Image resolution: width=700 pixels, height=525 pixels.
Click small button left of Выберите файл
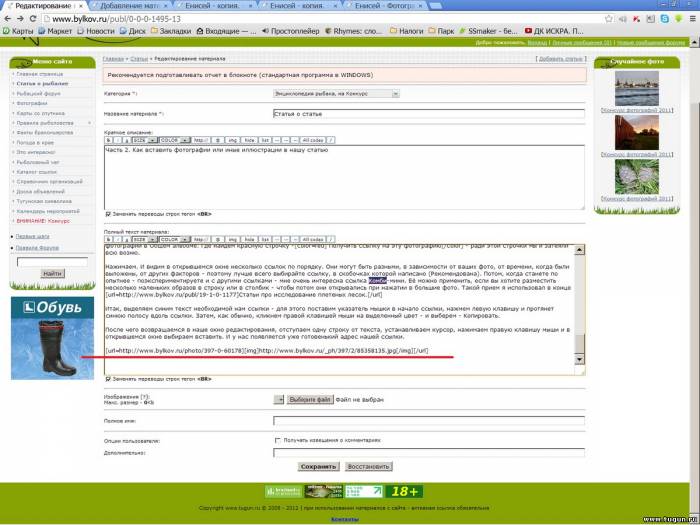279,399
